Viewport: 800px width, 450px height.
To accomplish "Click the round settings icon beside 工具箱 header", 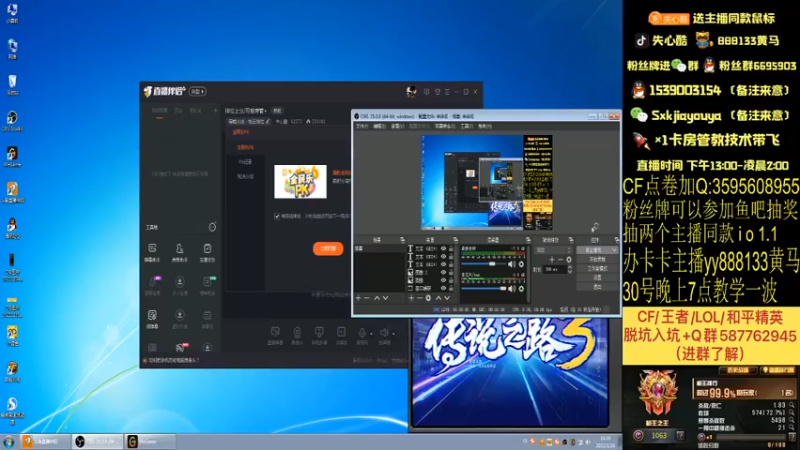I will point(212,227).
